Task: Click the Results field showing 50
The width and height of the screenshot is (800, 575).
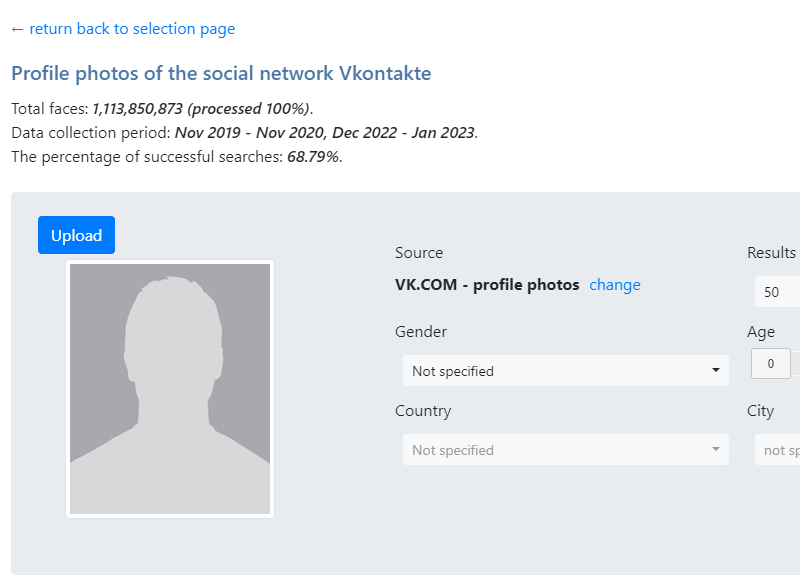Action: coord(777,292)
